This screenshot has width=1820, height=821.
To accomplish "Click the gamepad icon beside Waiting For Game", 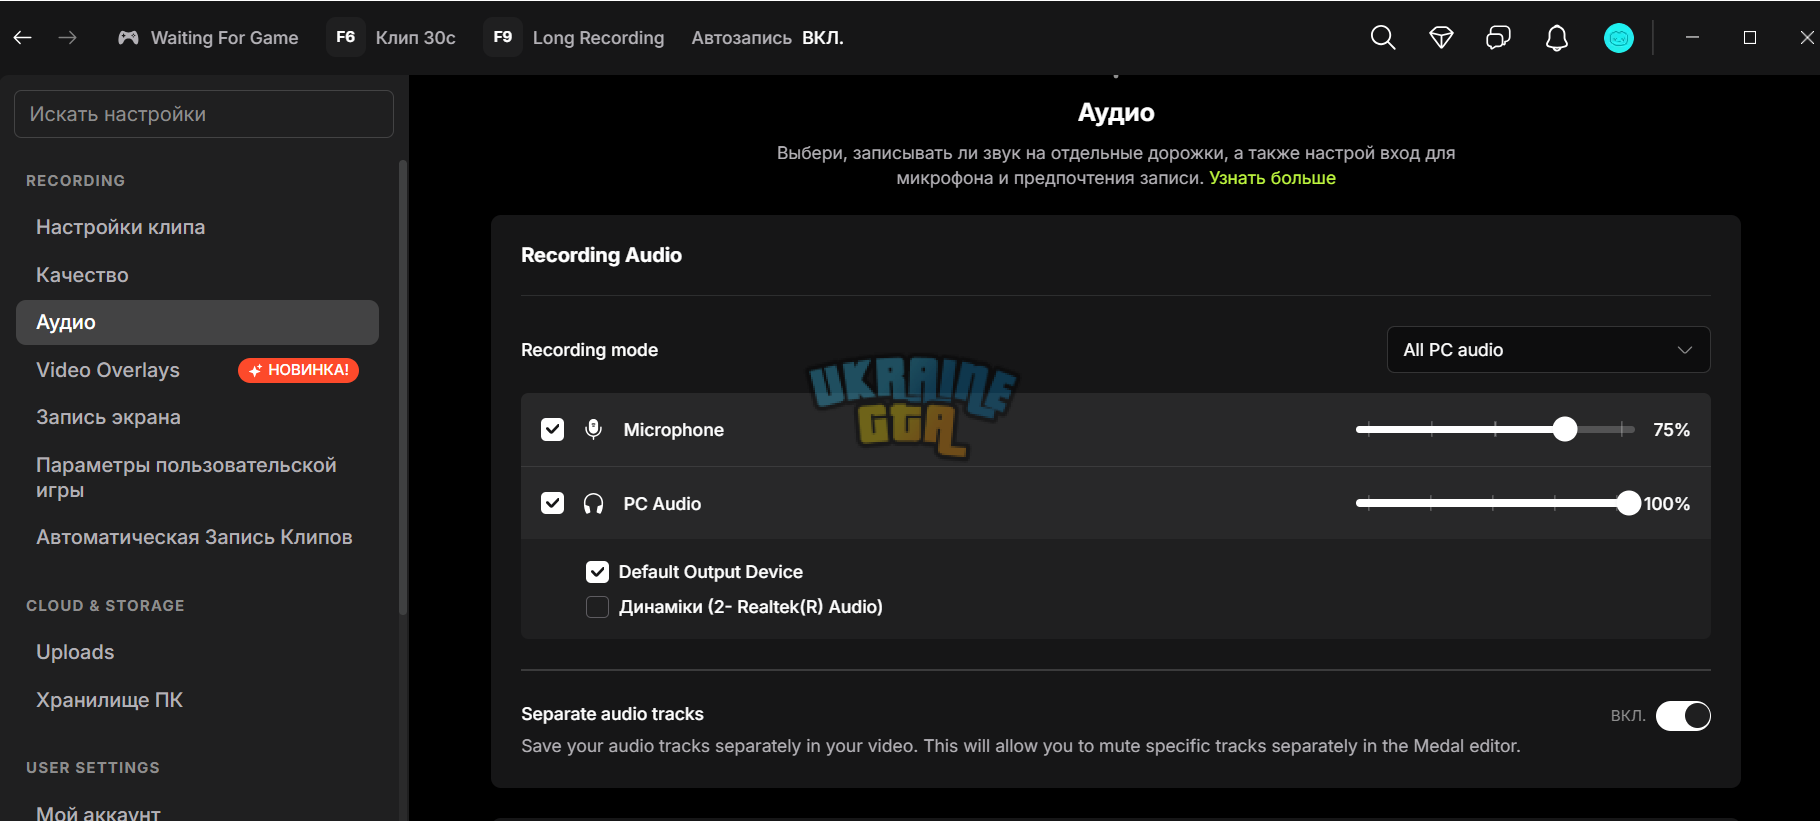I will 128,37.
